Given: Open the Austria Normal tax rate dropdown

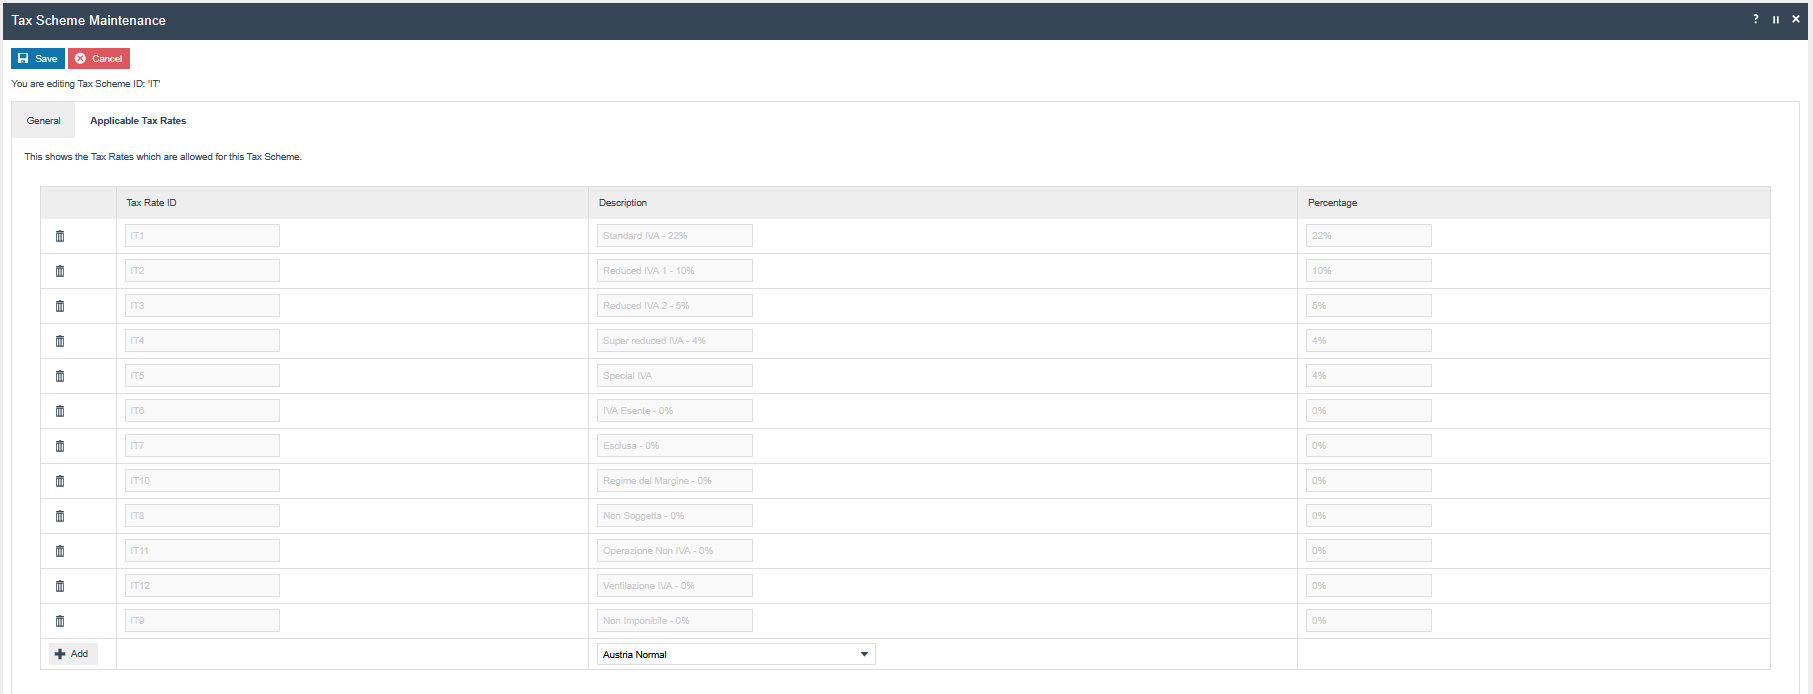Looking at the screenshot, I should (736, 654).
